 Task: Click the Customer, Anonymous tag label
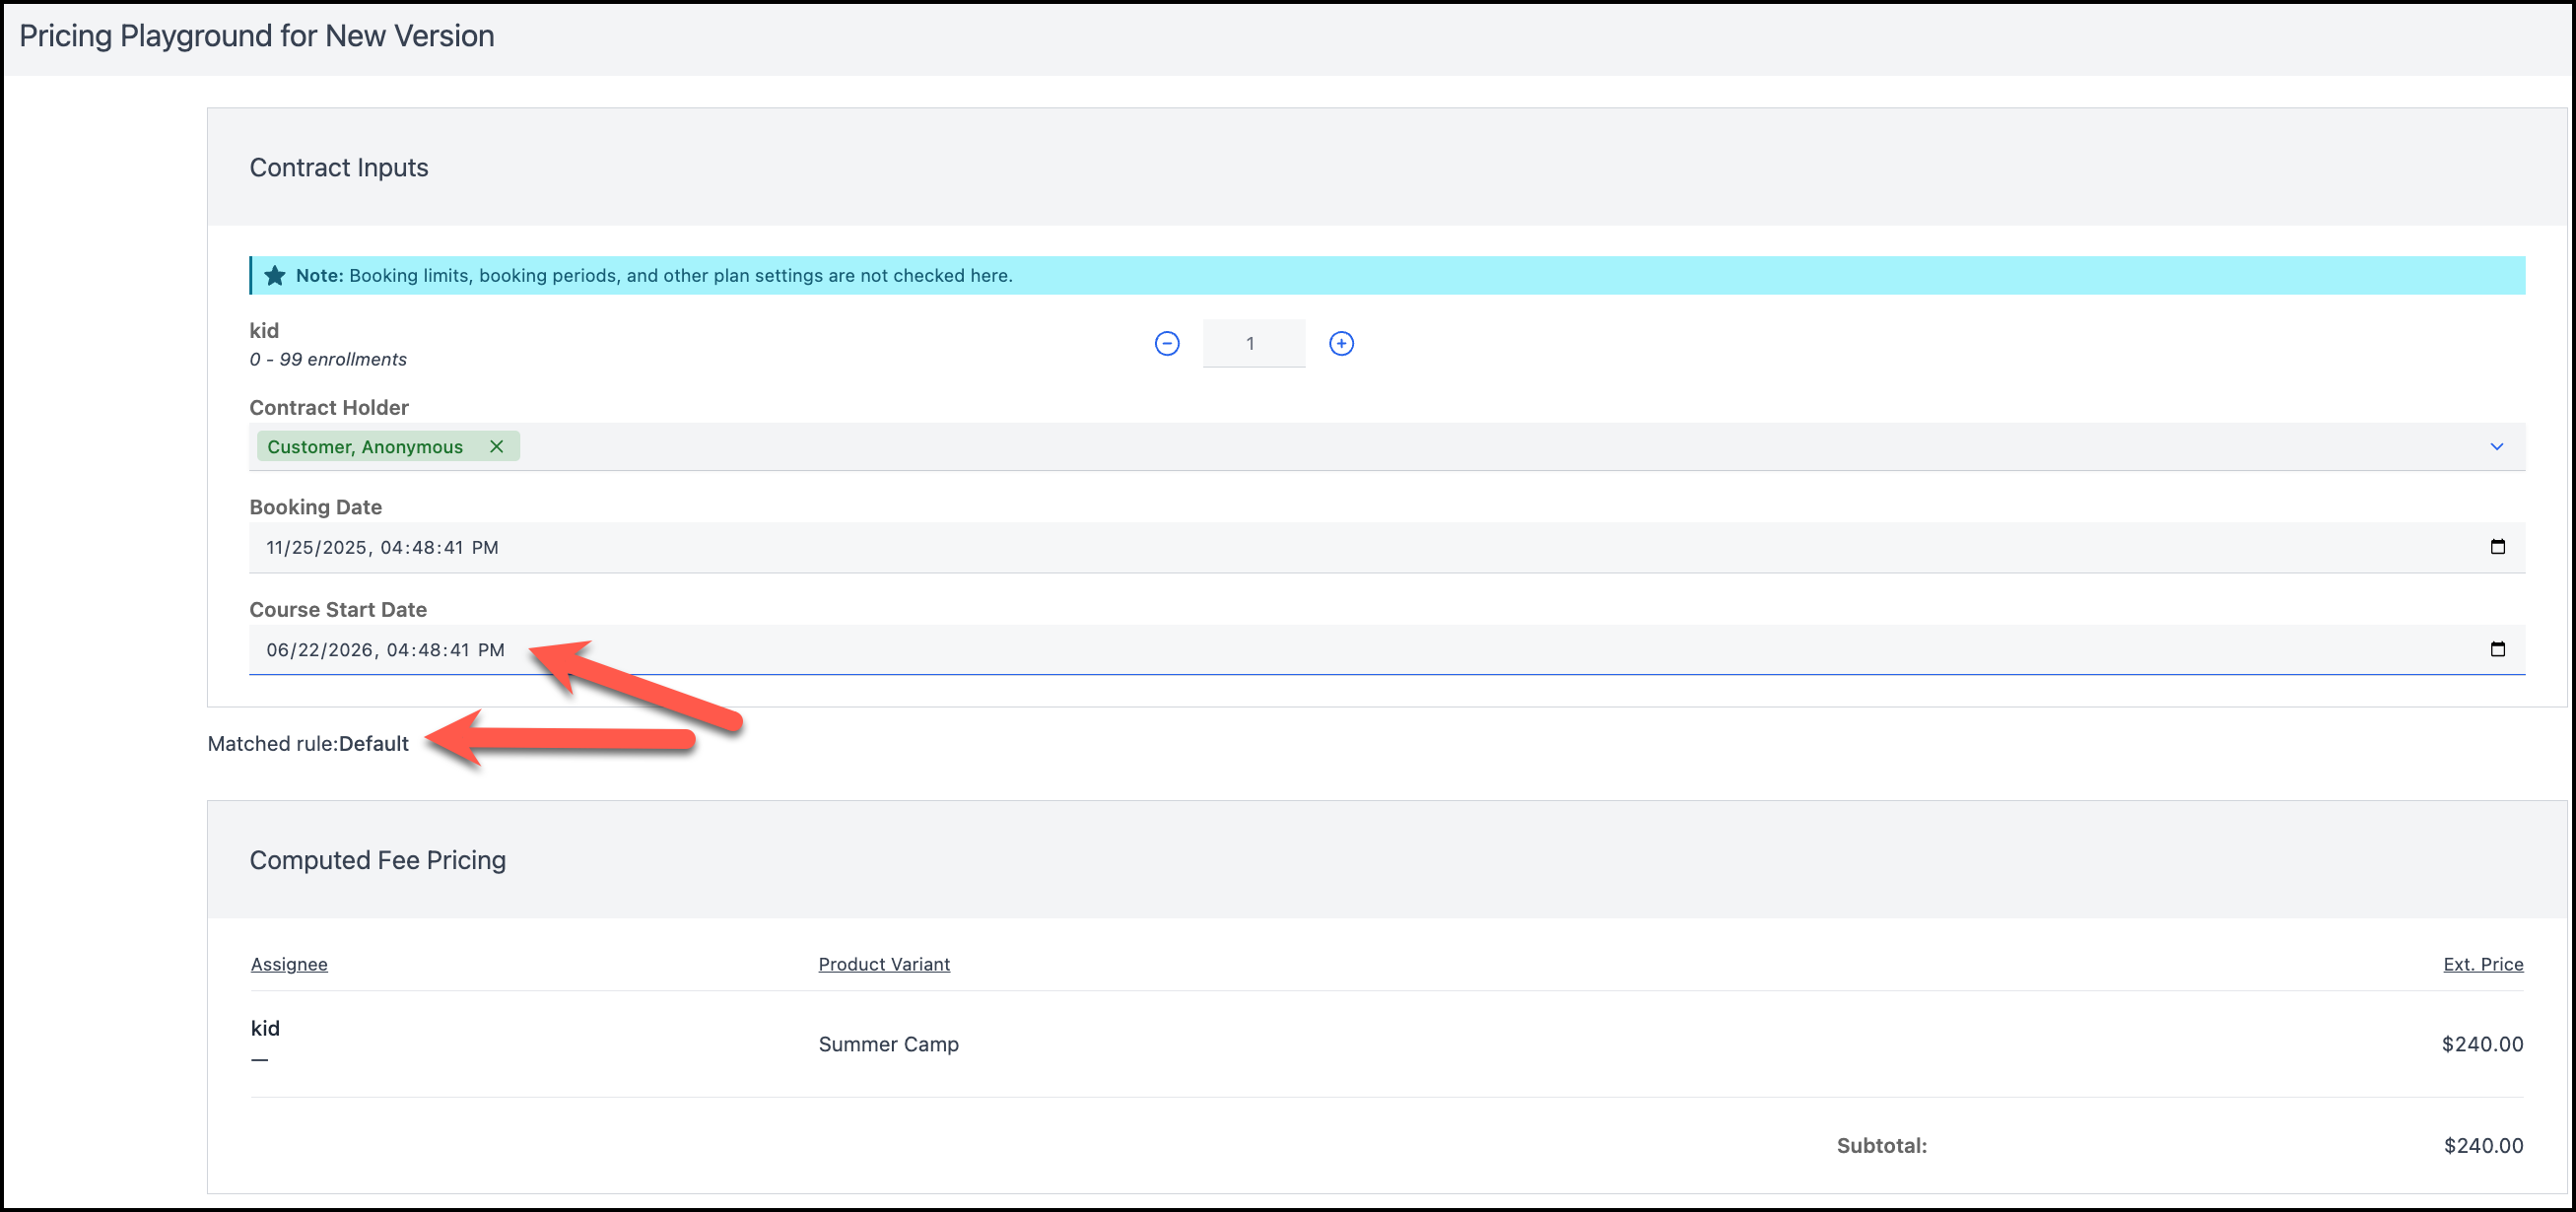pos(365,447)
